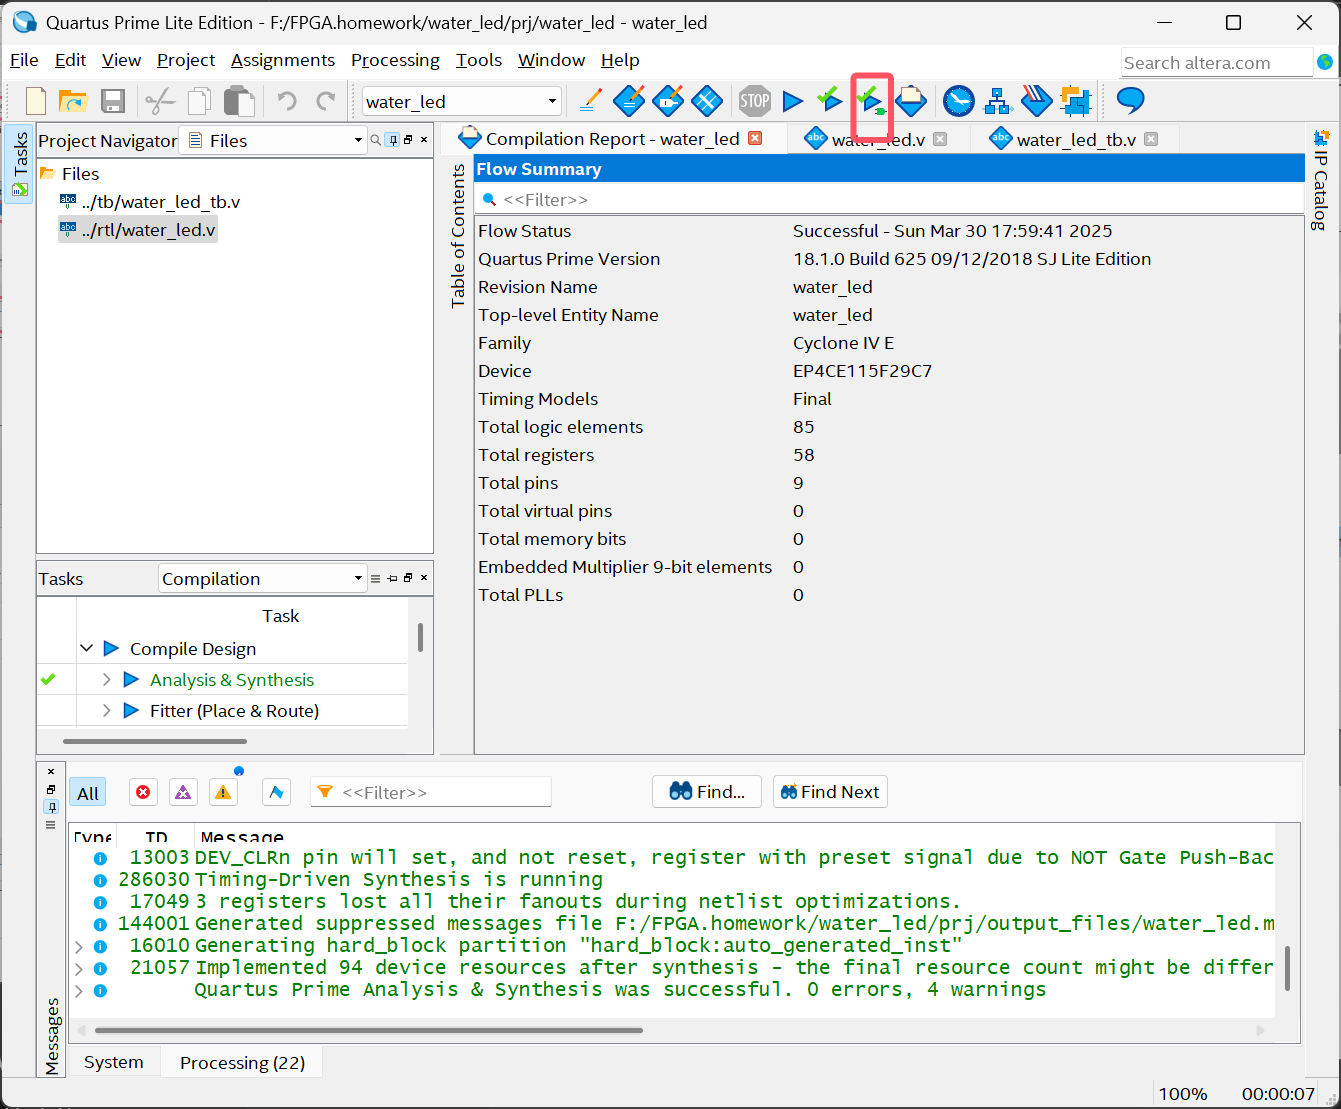The image size is (1341, 1109).
Task: Click the Open folder toolbar icon
Action: (x=72, y=101)
